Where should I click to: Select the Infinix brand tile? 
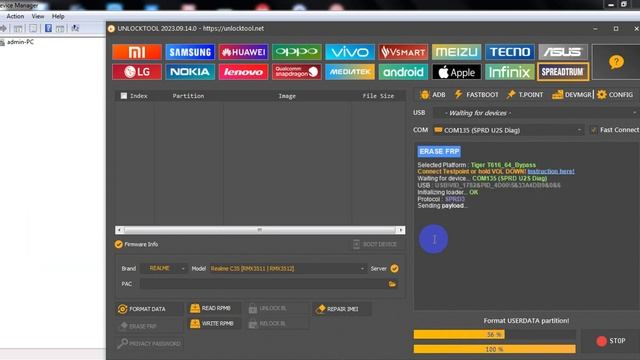point(510,72)
